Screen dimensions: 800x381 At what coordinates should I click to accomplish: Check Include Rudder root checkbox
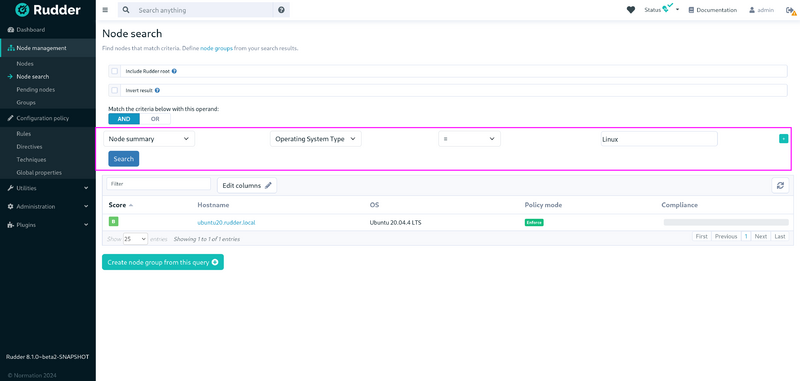point(115,71)
